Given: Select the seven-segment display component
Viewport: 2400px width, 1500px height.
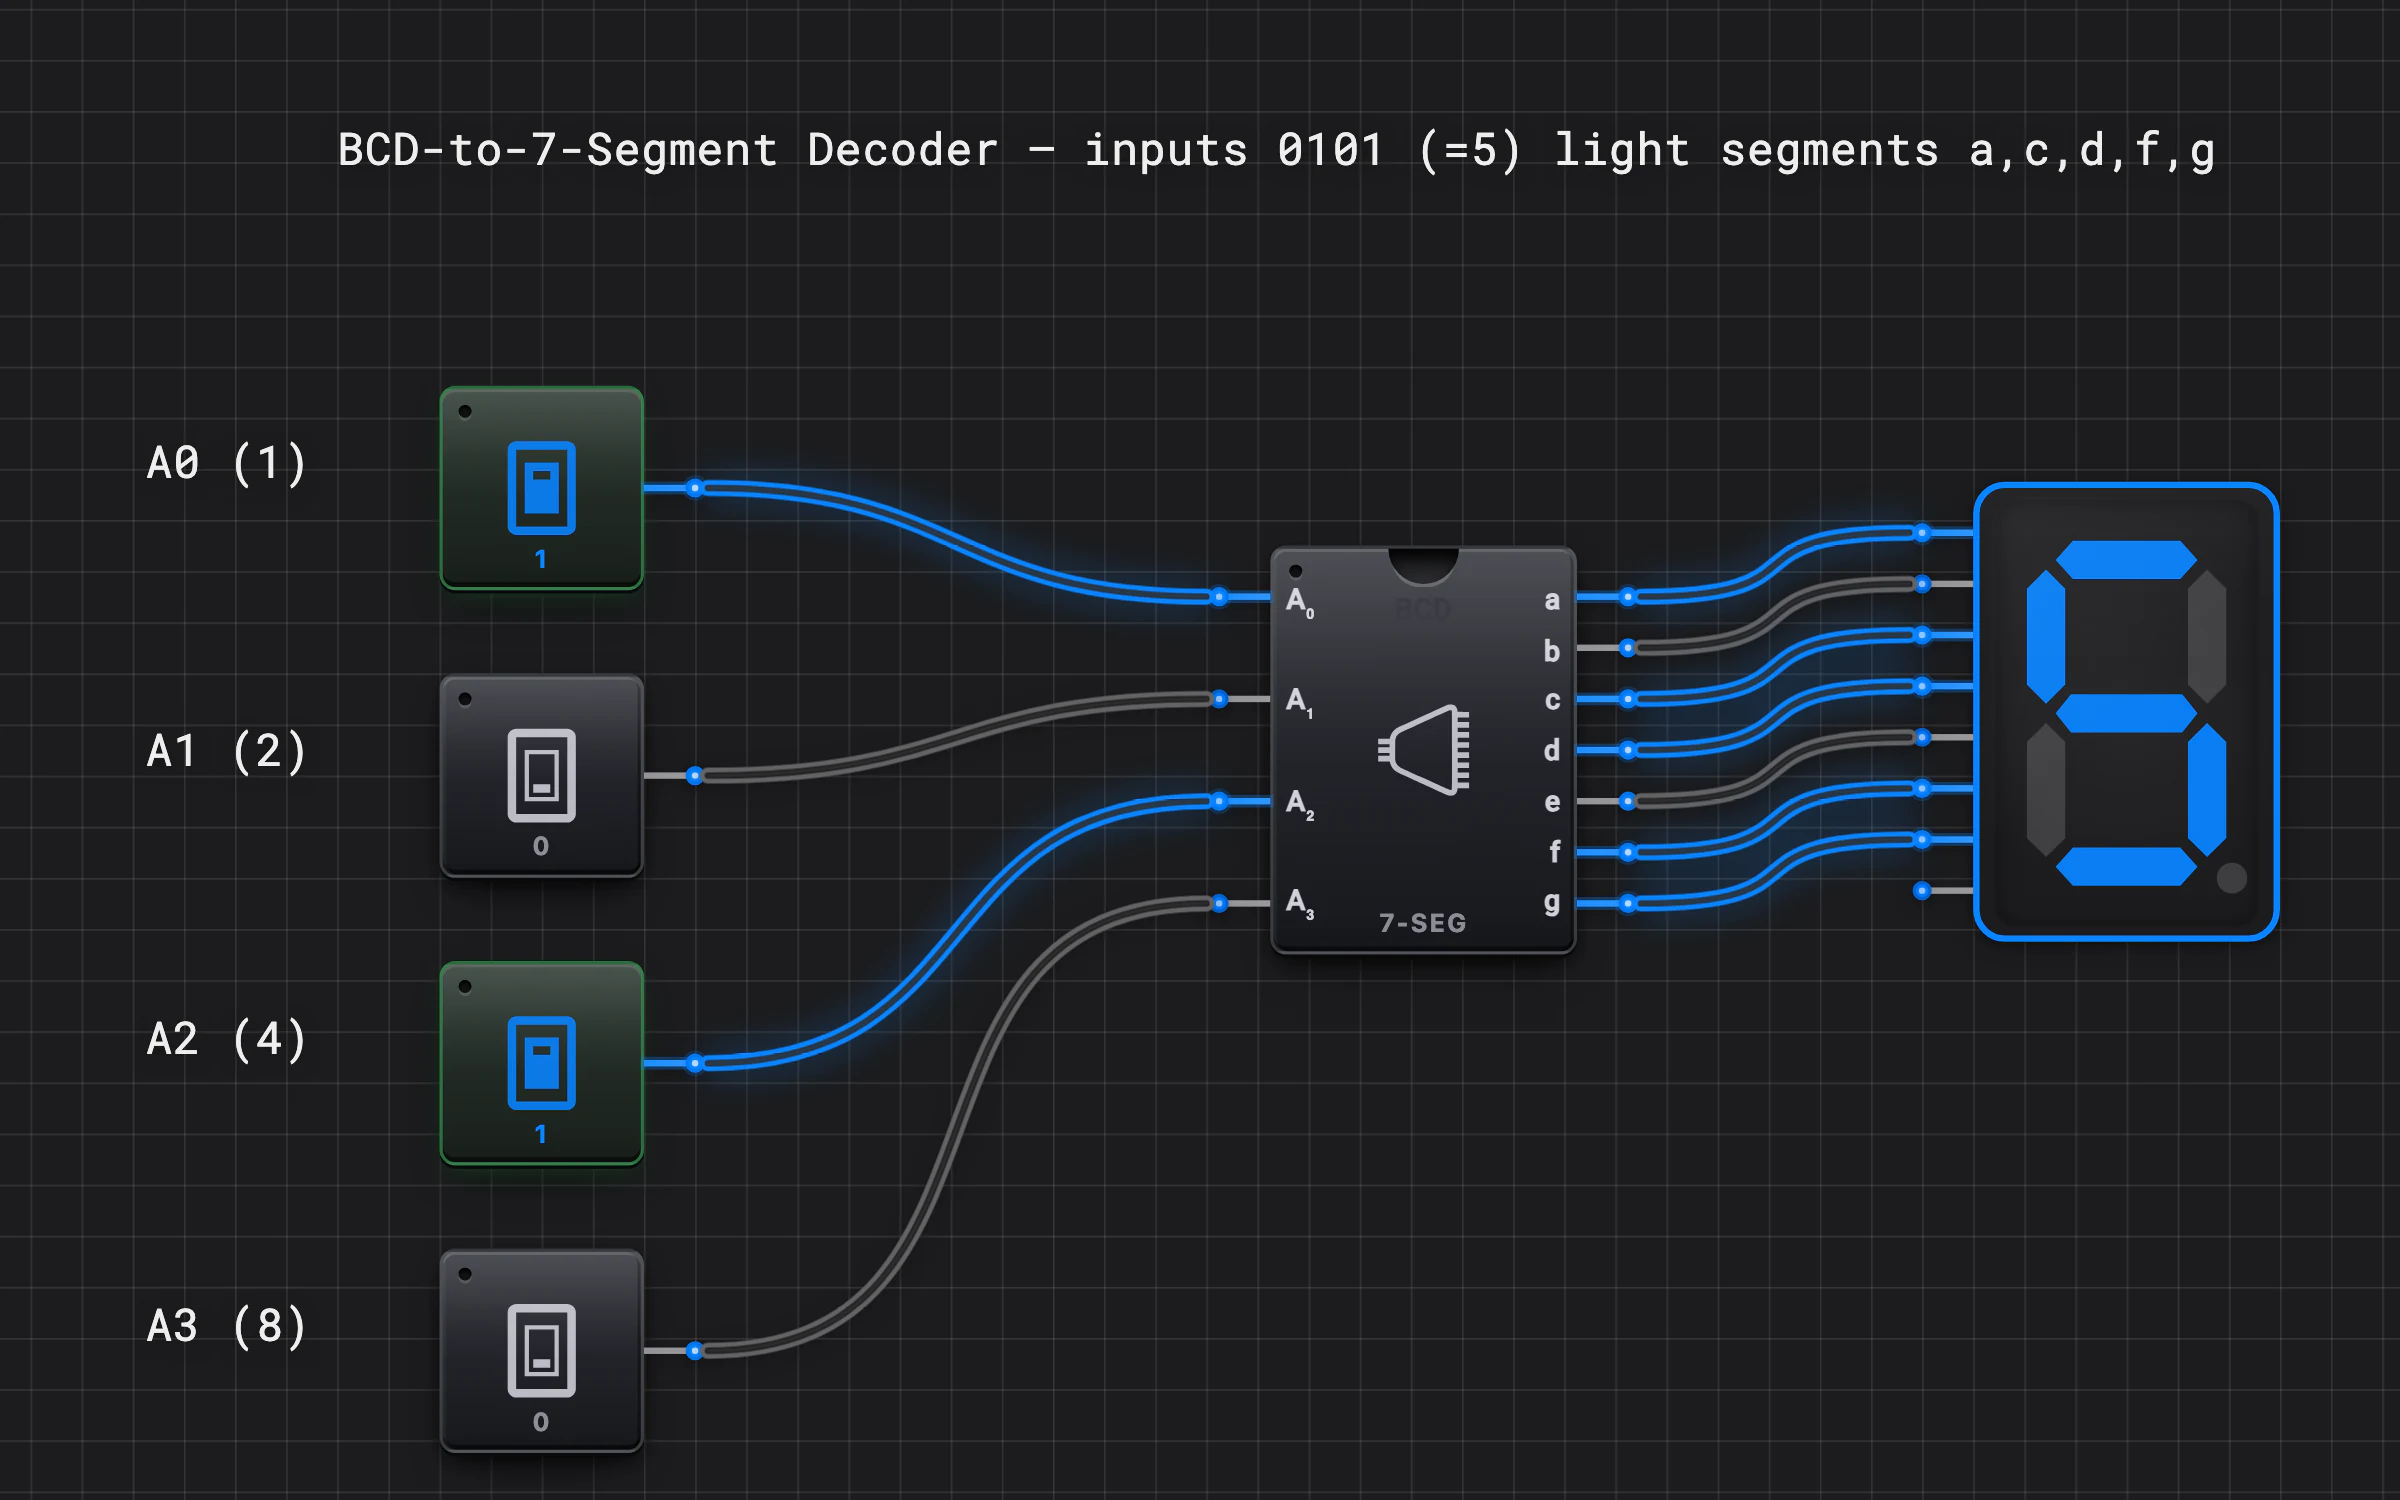Looking at the screenshot, I should [x=2126, y=711].
